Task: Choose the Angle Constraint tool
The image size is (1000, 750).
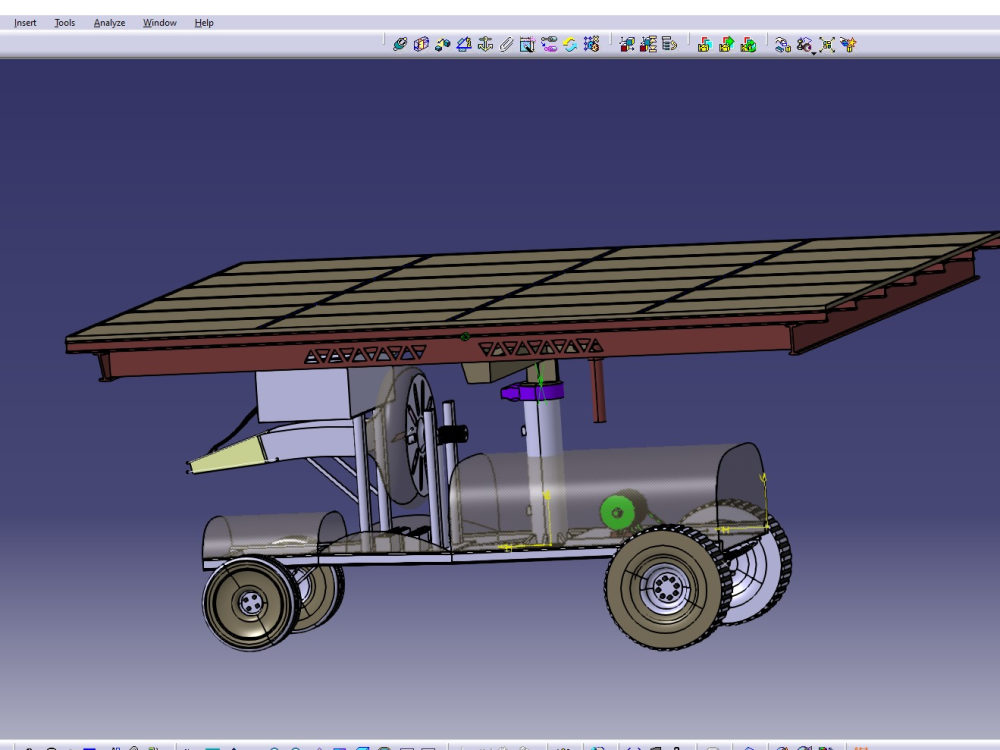Action: pyautogui.click(x=463, y=44)
